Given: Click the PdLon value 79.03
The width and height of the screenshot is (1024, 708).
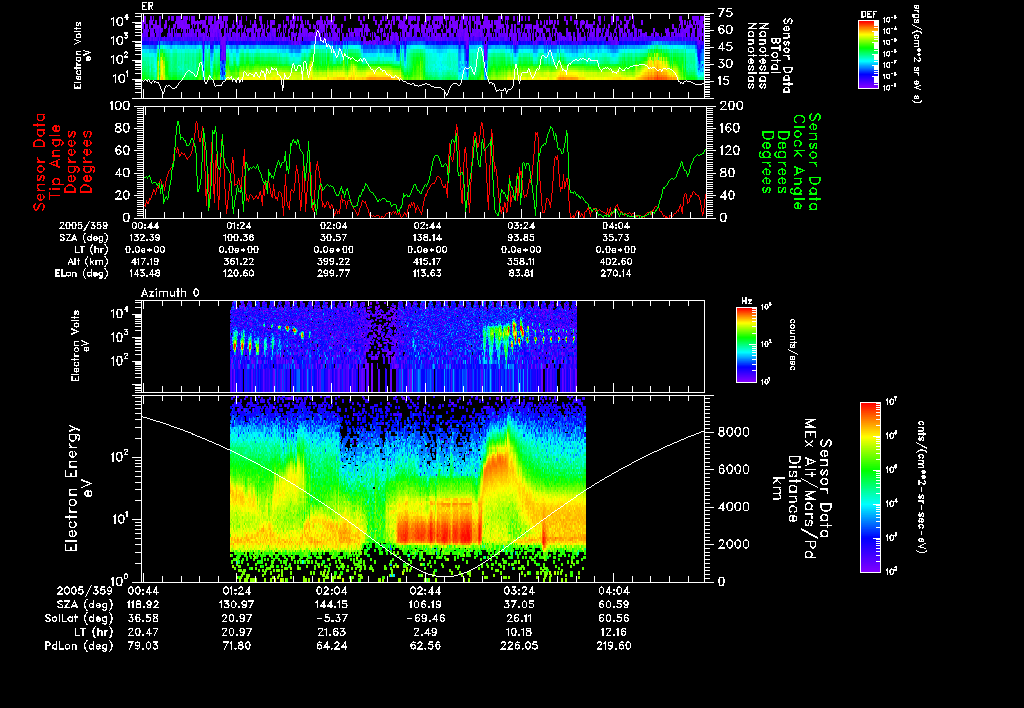Looking at the screenshot, I should (142, 645).
